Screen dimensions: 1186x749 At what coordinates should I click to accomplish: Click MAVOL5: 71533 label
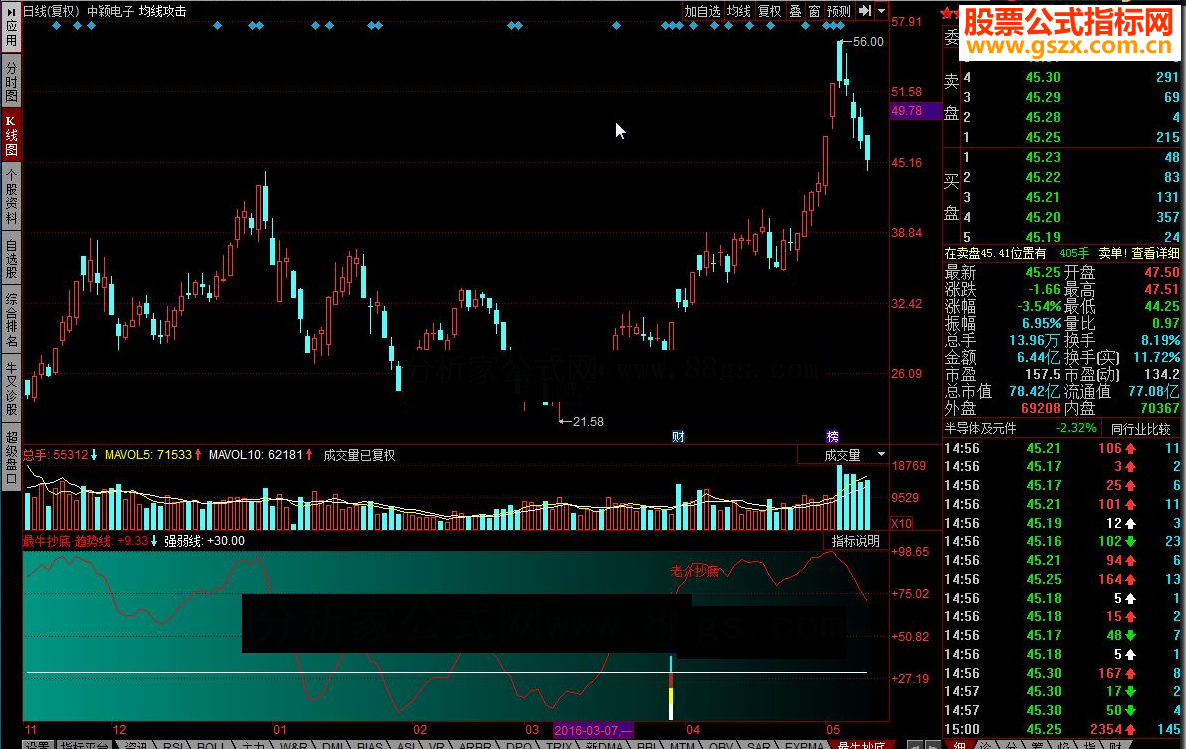pos(148,455)
